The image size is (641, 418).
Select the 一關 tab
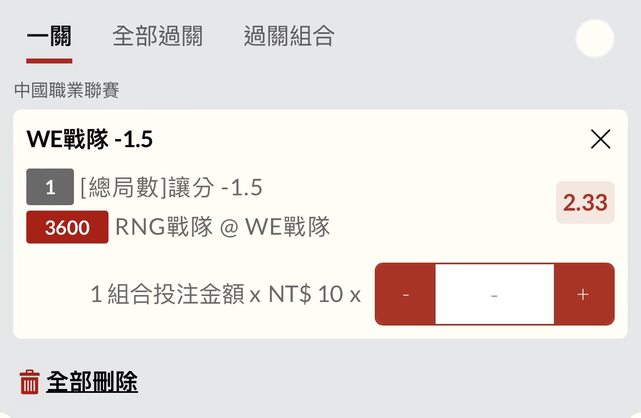click(49, 37)
